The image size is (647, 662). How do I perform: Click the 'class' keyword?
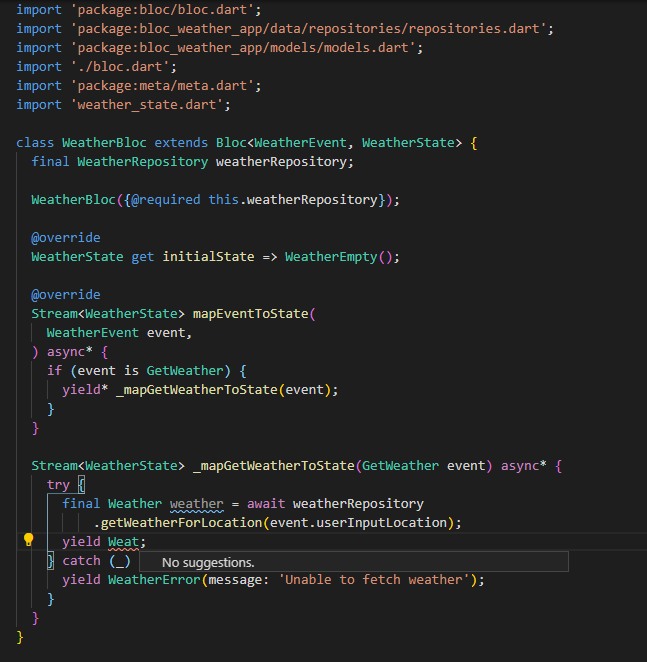point(35,142)
